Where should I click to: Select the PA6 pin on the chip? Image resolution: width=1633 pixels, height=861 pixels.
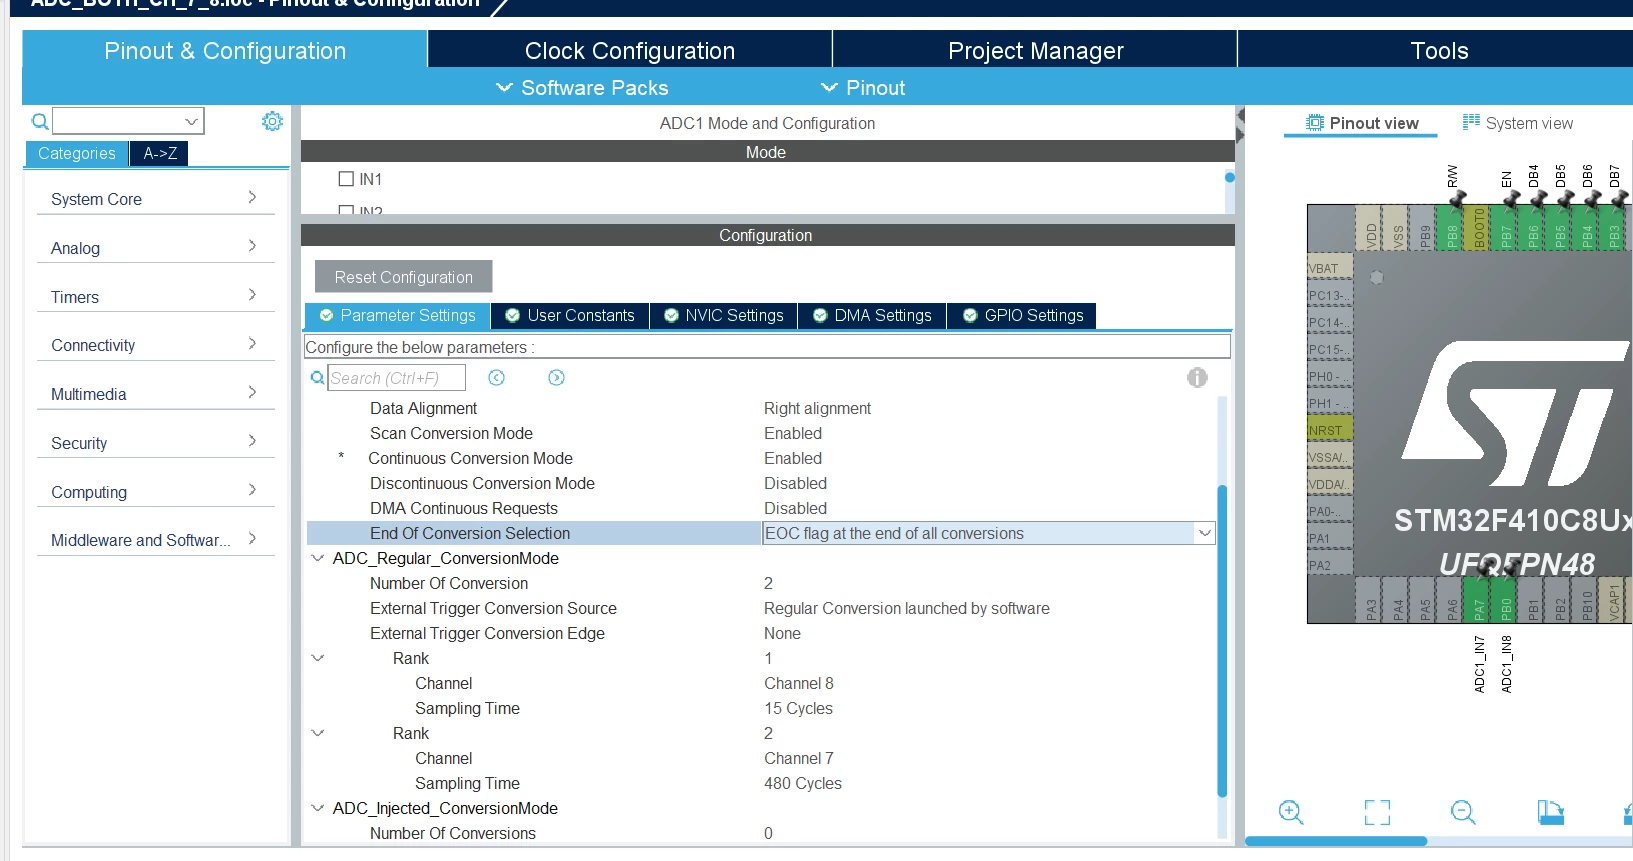click(x=1452, y=600)
